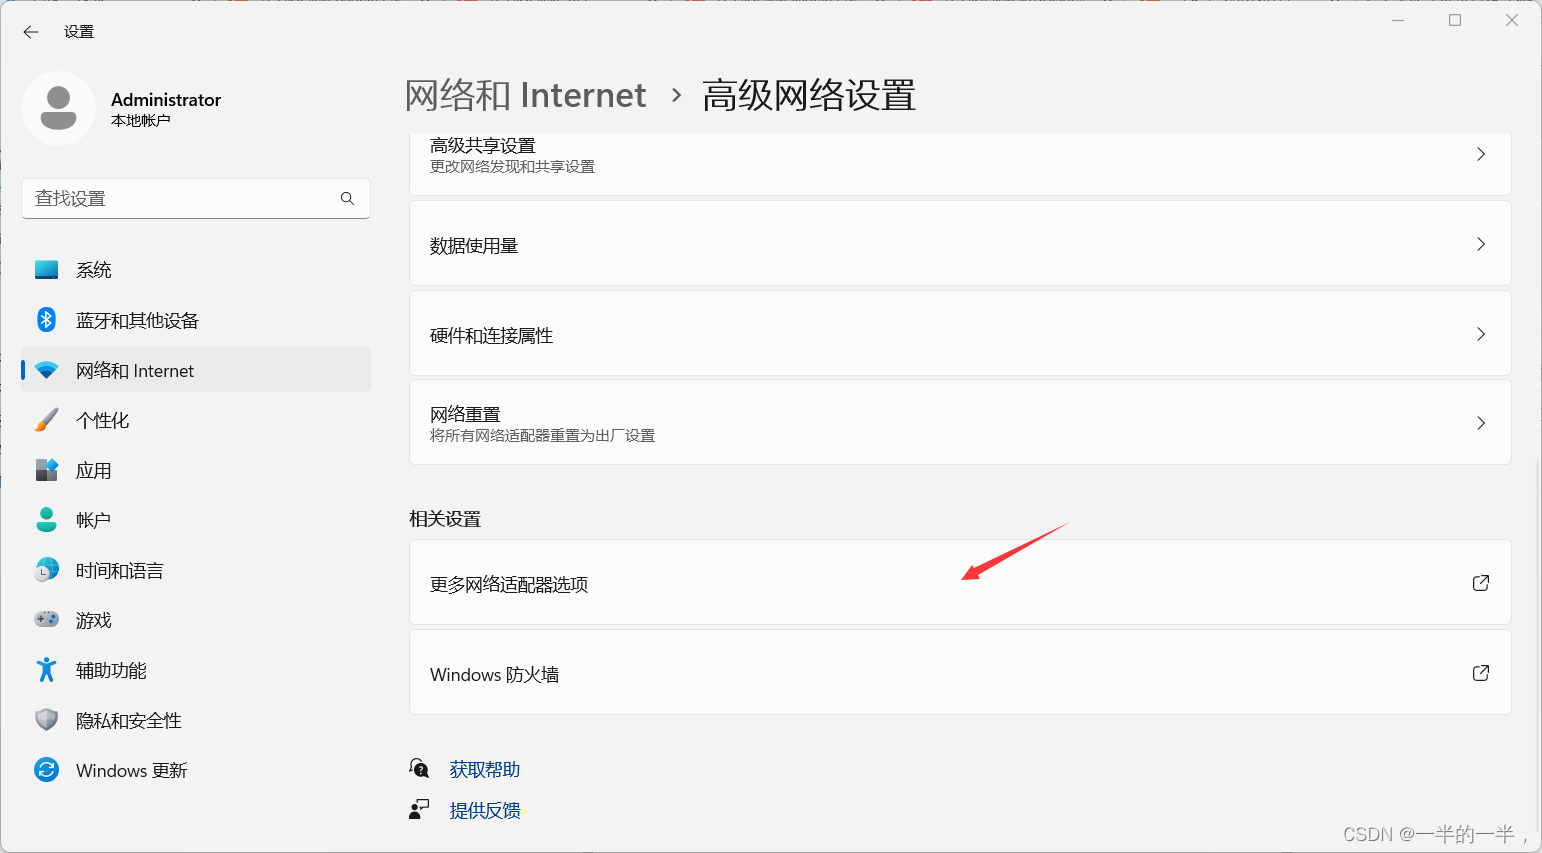Open 硬件和连接属性 with the chevron
The height and width of the screenshot is (853, 1542).
point(1481,334)
